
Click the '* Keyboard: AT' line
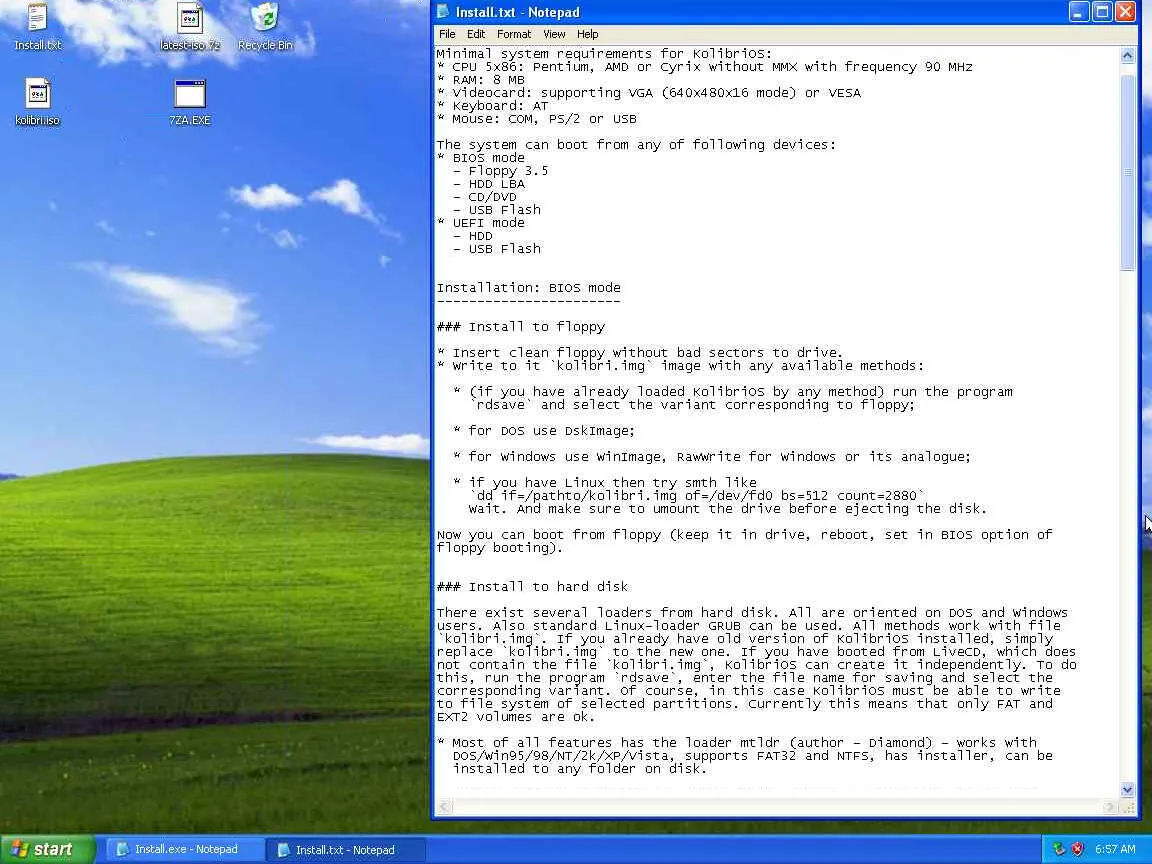coord(493,106)
